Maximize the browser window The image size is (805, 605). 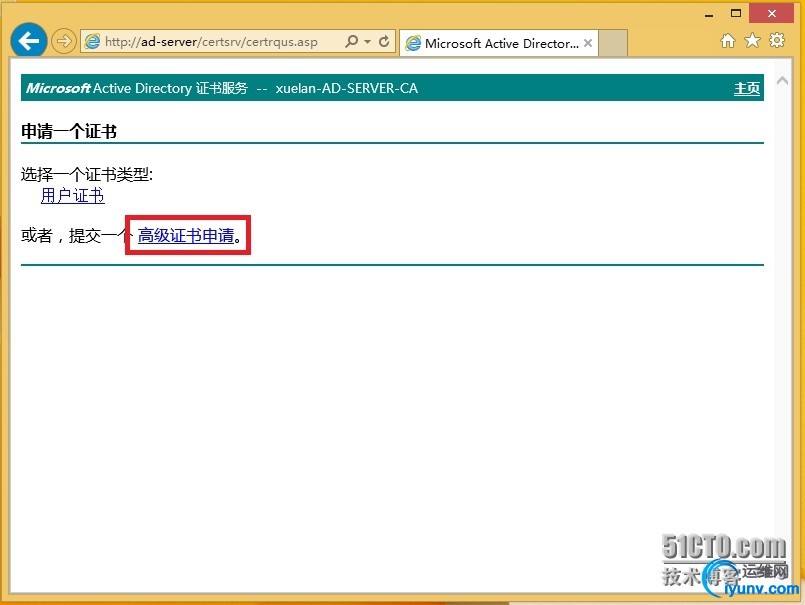tap(736, 13)
